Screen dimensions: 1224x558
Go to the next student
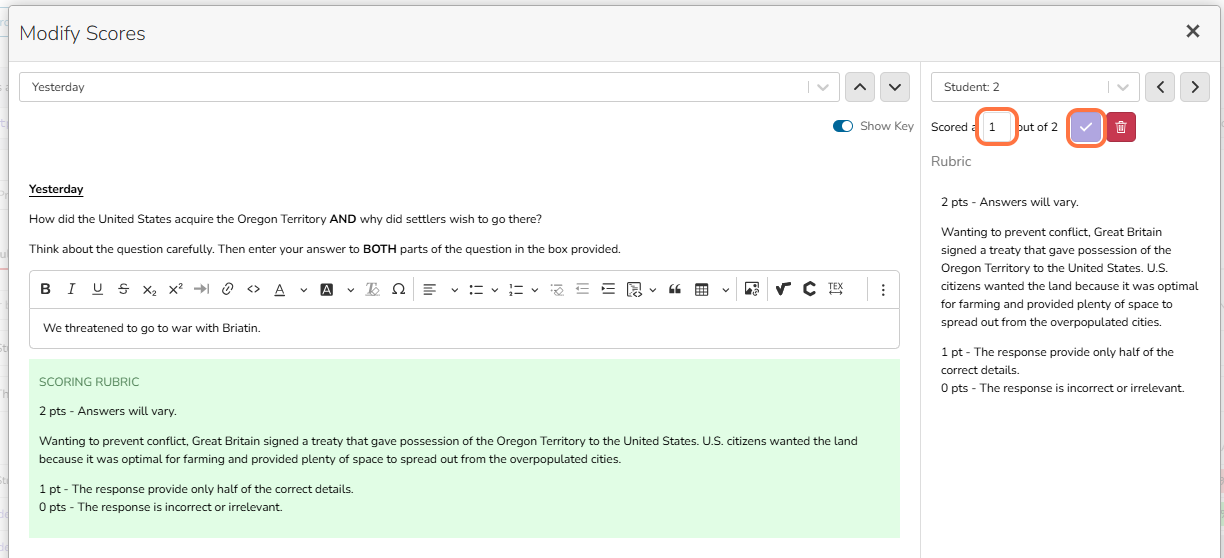click(1195, 87)
